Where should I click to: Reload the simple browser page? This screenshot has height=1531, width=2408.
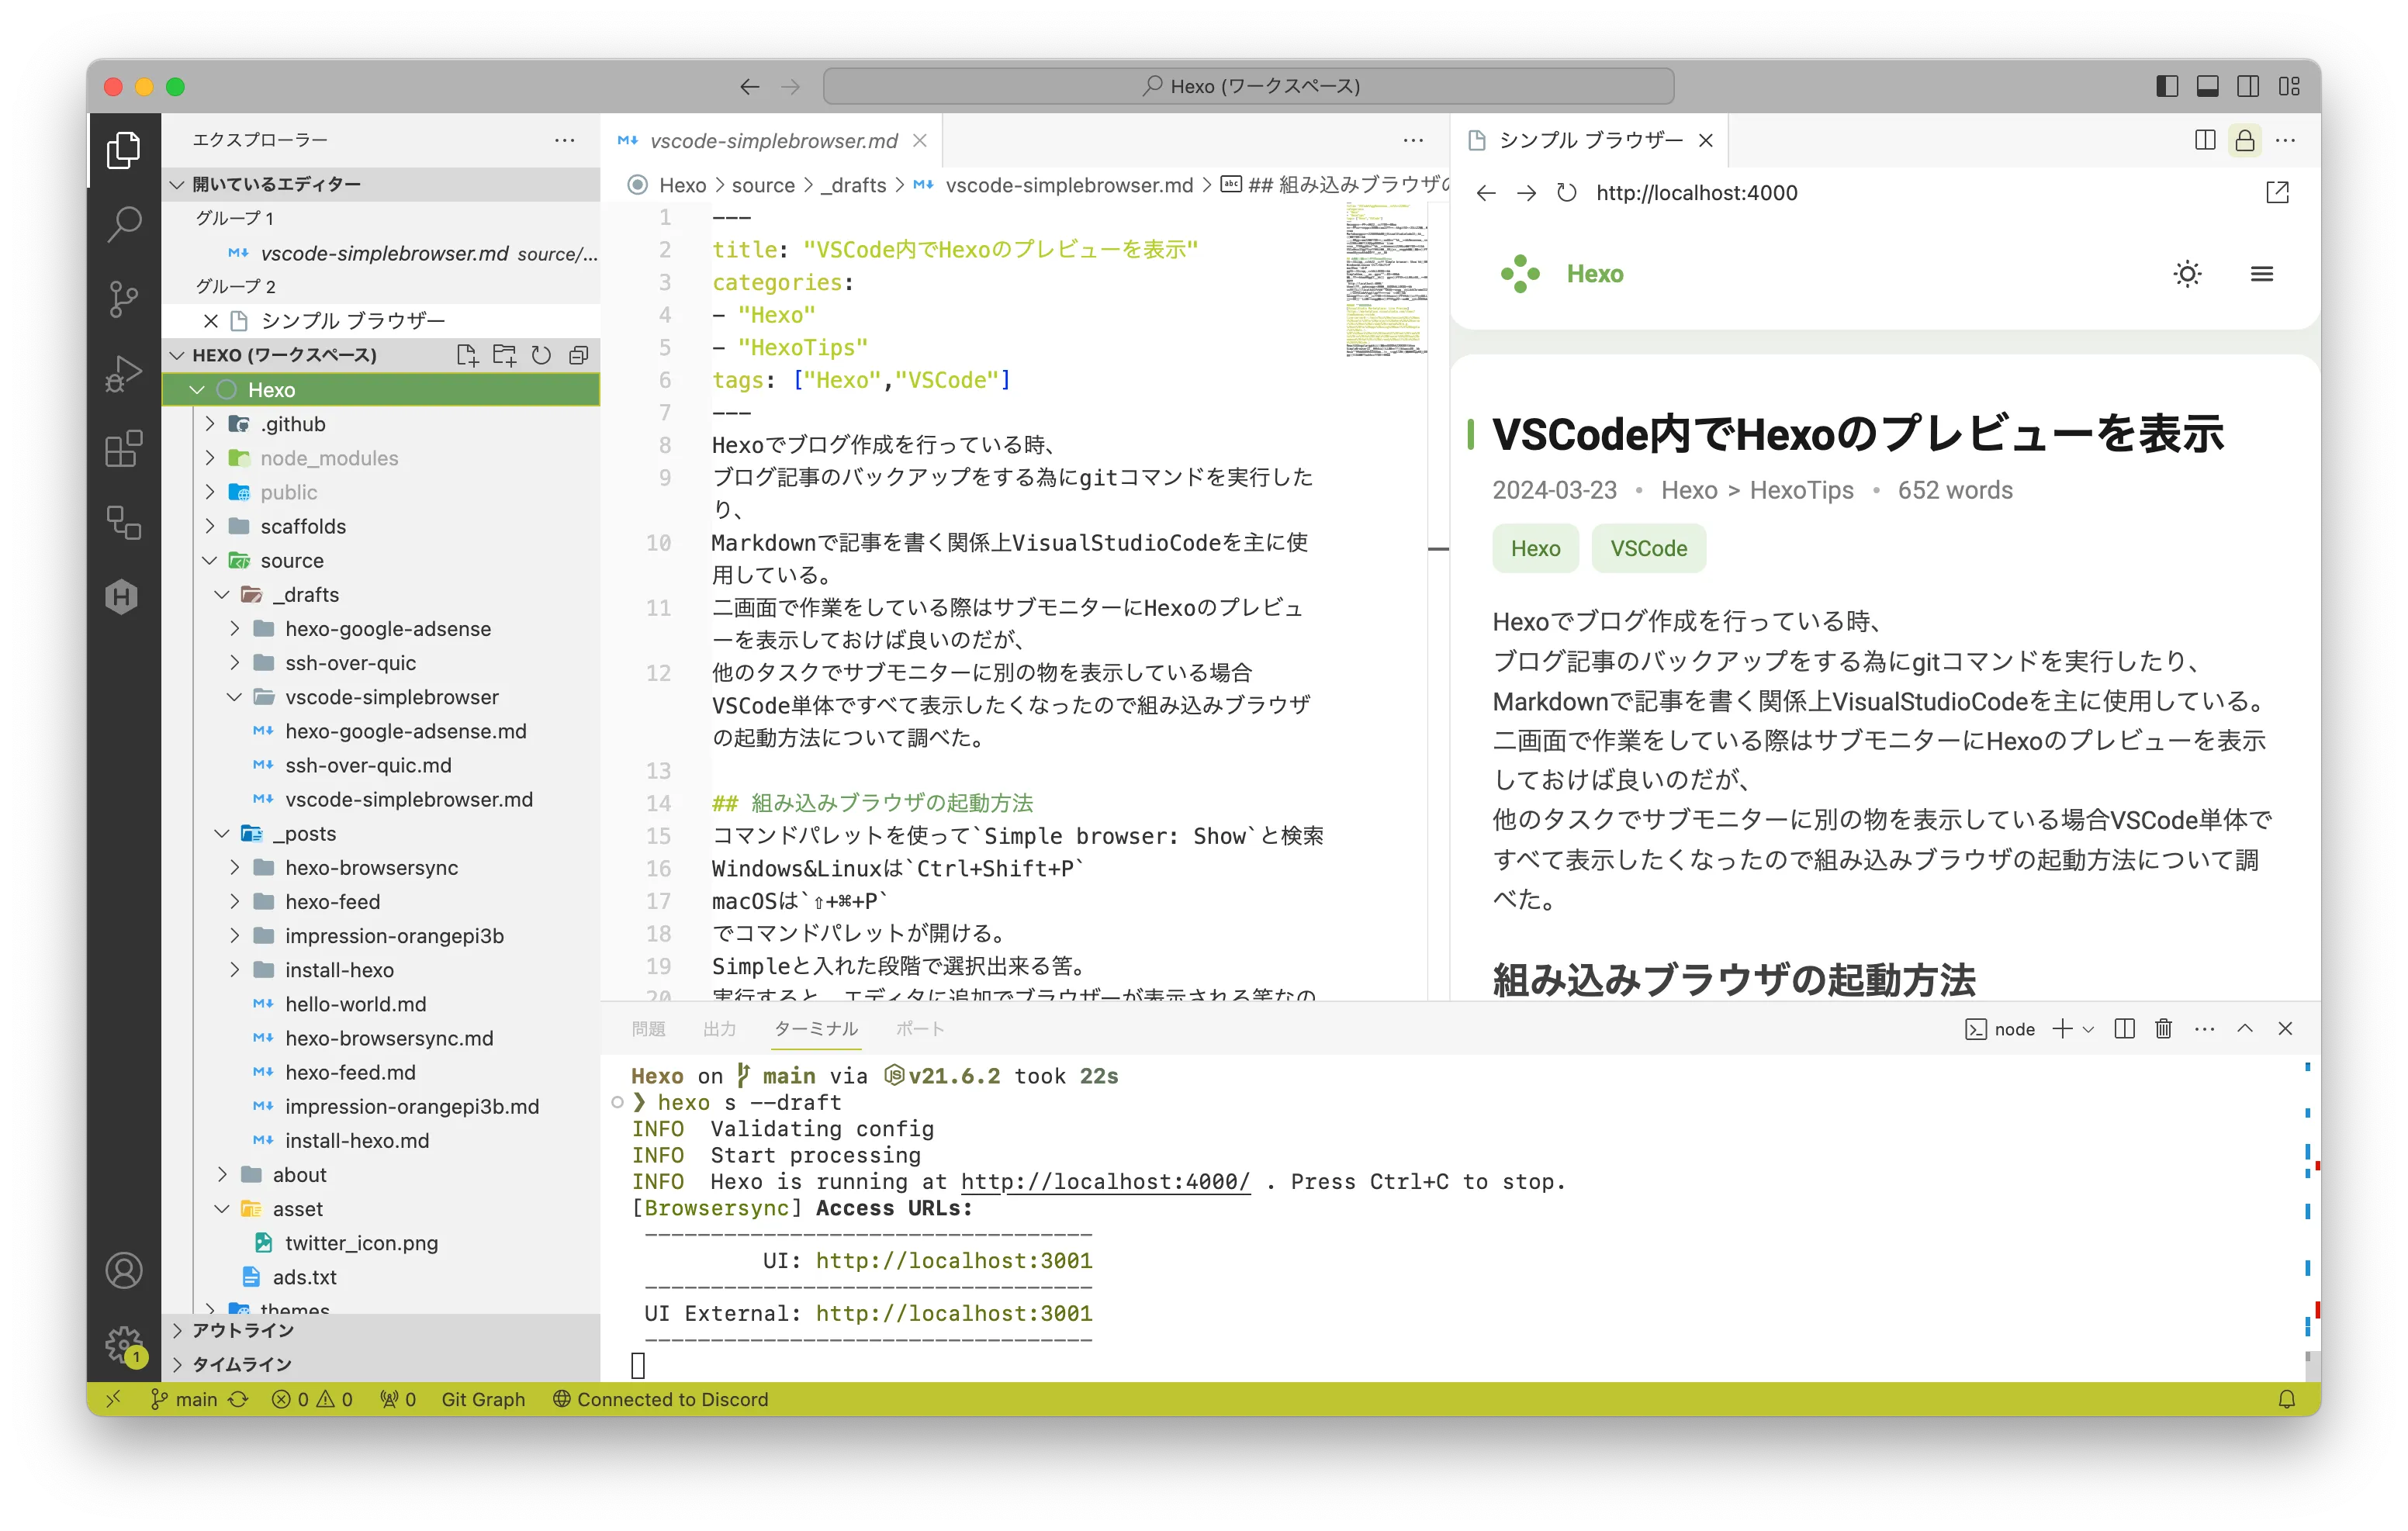point(1567,193)
